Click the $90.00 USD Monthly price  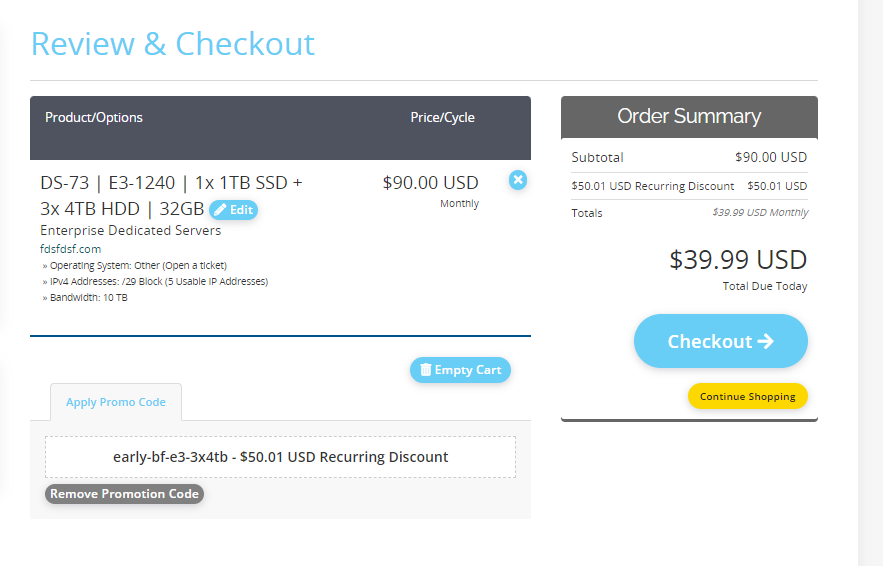point(430,191)
